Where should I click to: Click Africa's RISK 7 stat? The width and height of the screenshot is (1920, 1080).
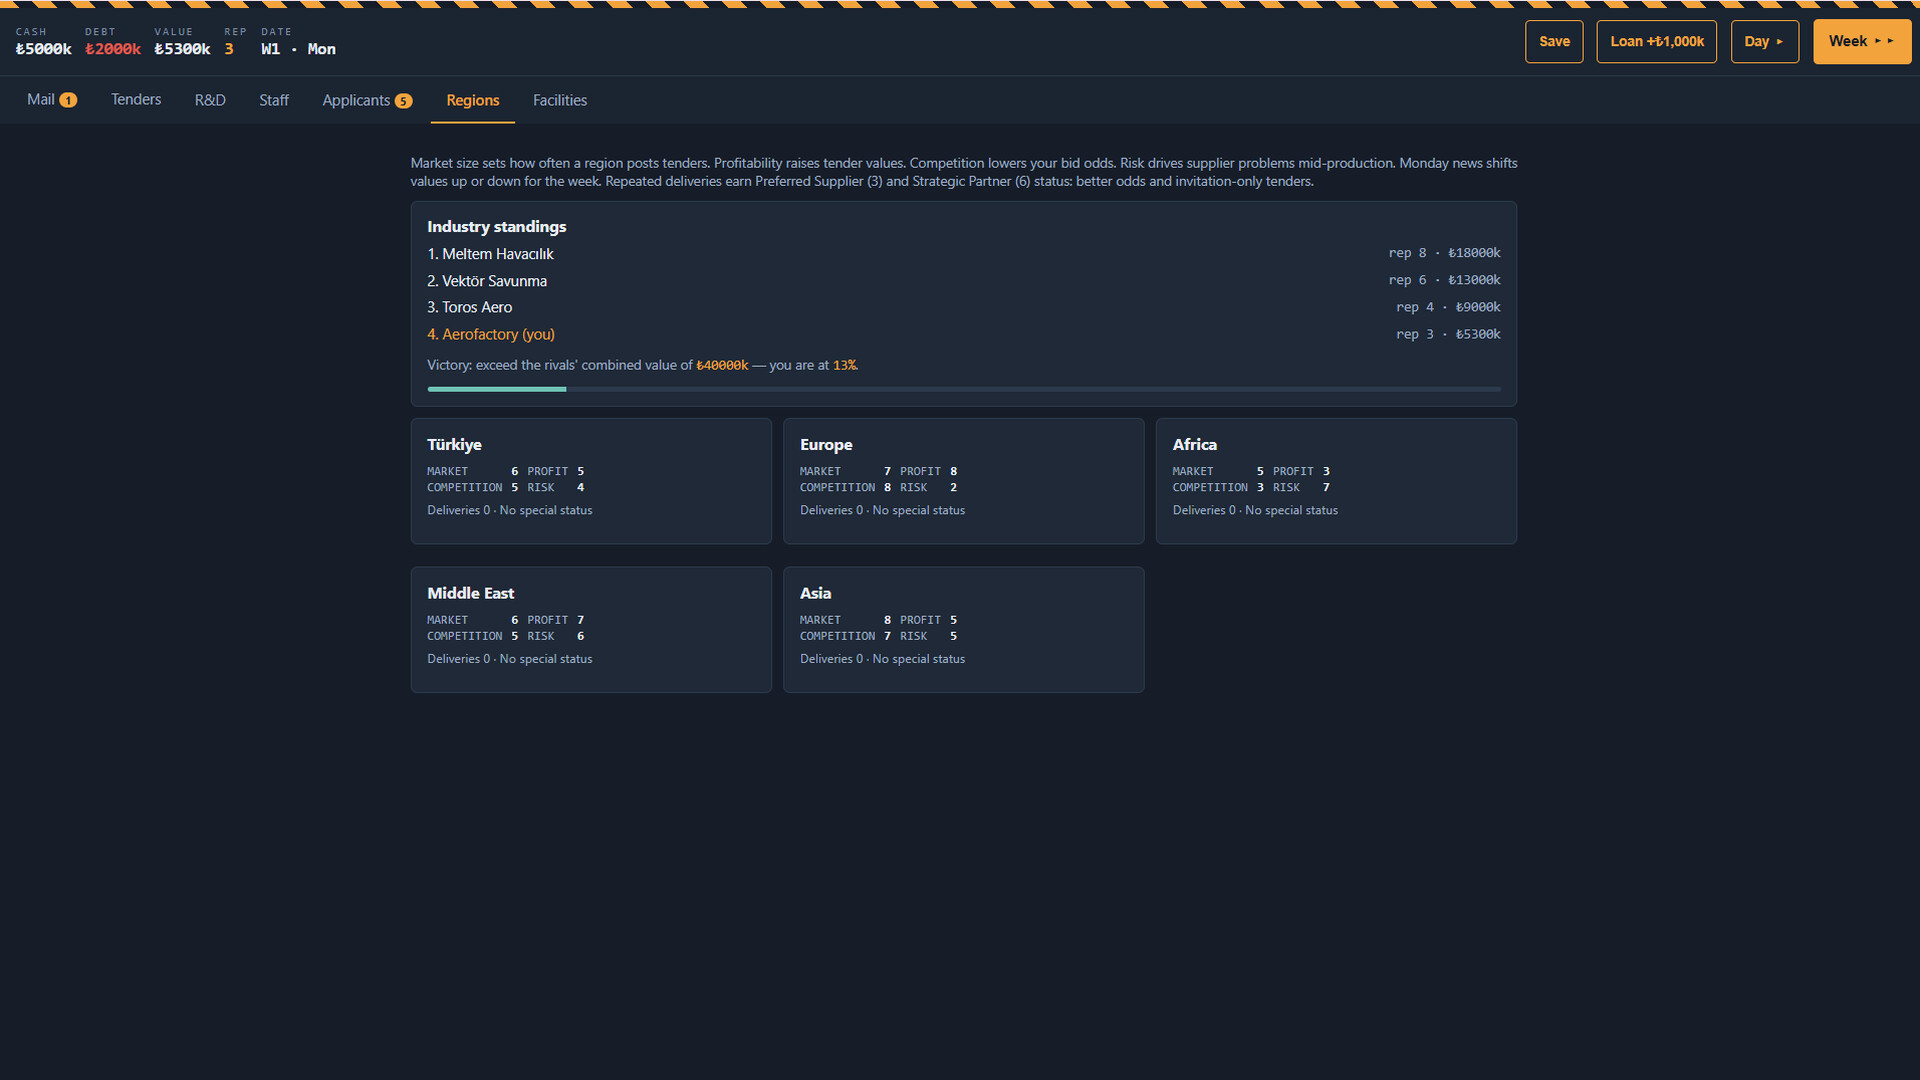tap(1301, 487)
